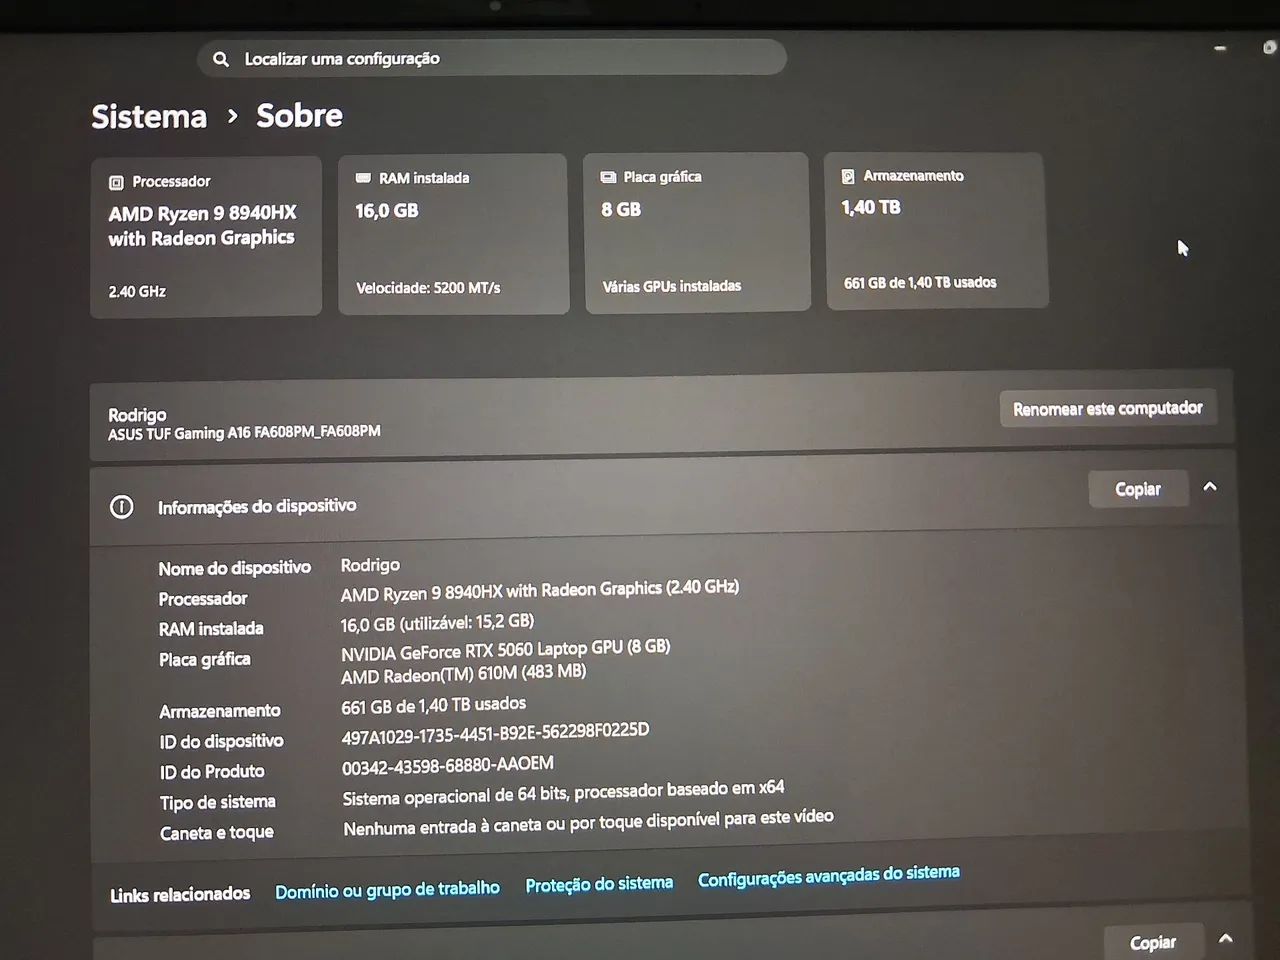1280x960 pixels.
Task: Minimize the Settings window
Action: pyautogui.click(x=1220, y=48)
